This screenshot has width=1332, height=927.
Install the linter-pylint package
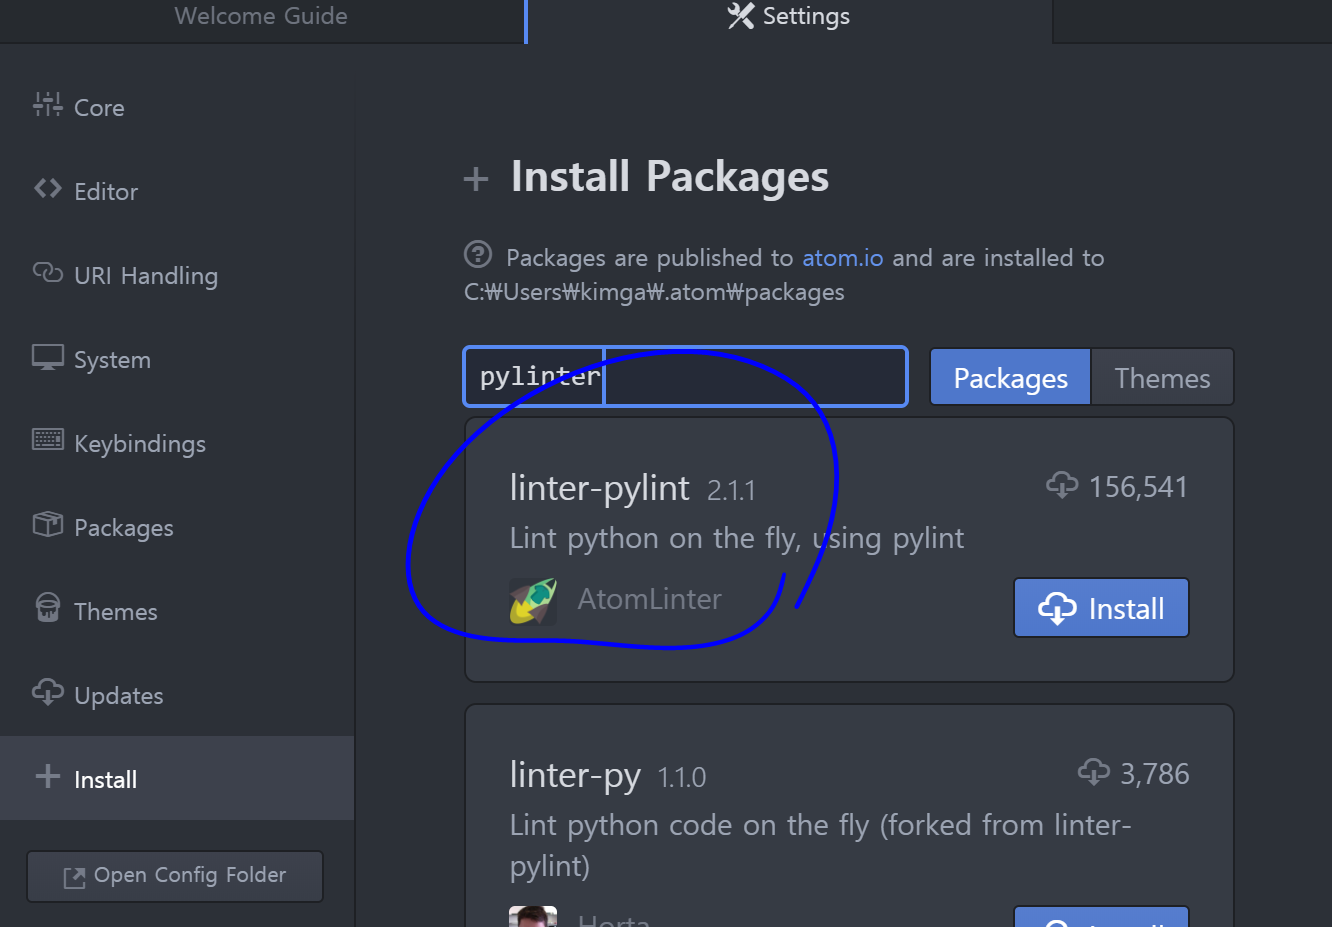(x=1101, y=608)
